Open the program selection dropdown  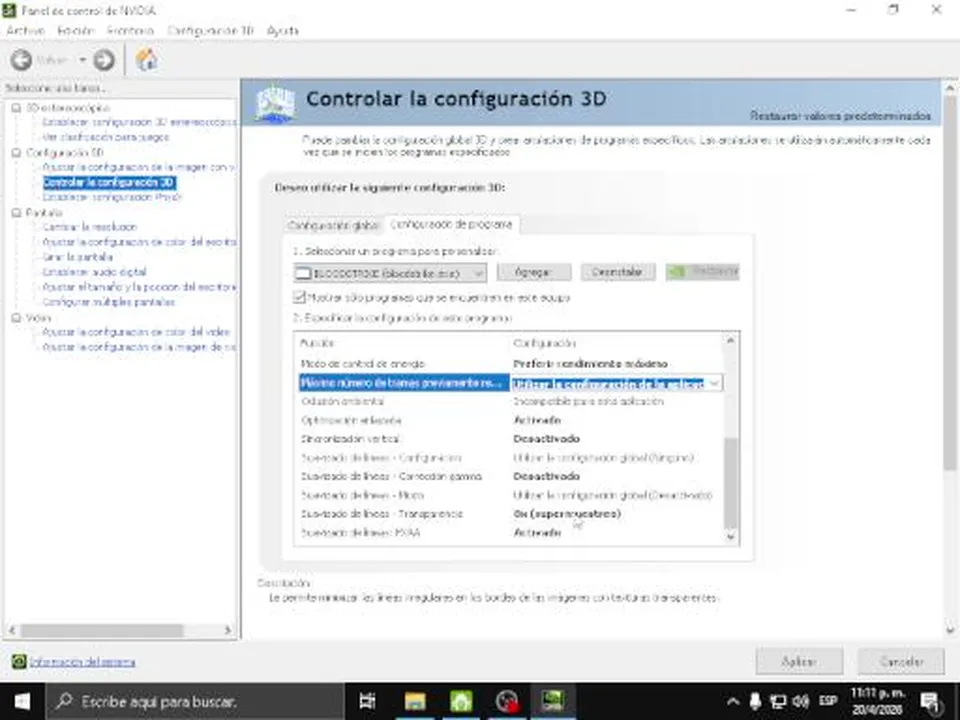[390, 273]
